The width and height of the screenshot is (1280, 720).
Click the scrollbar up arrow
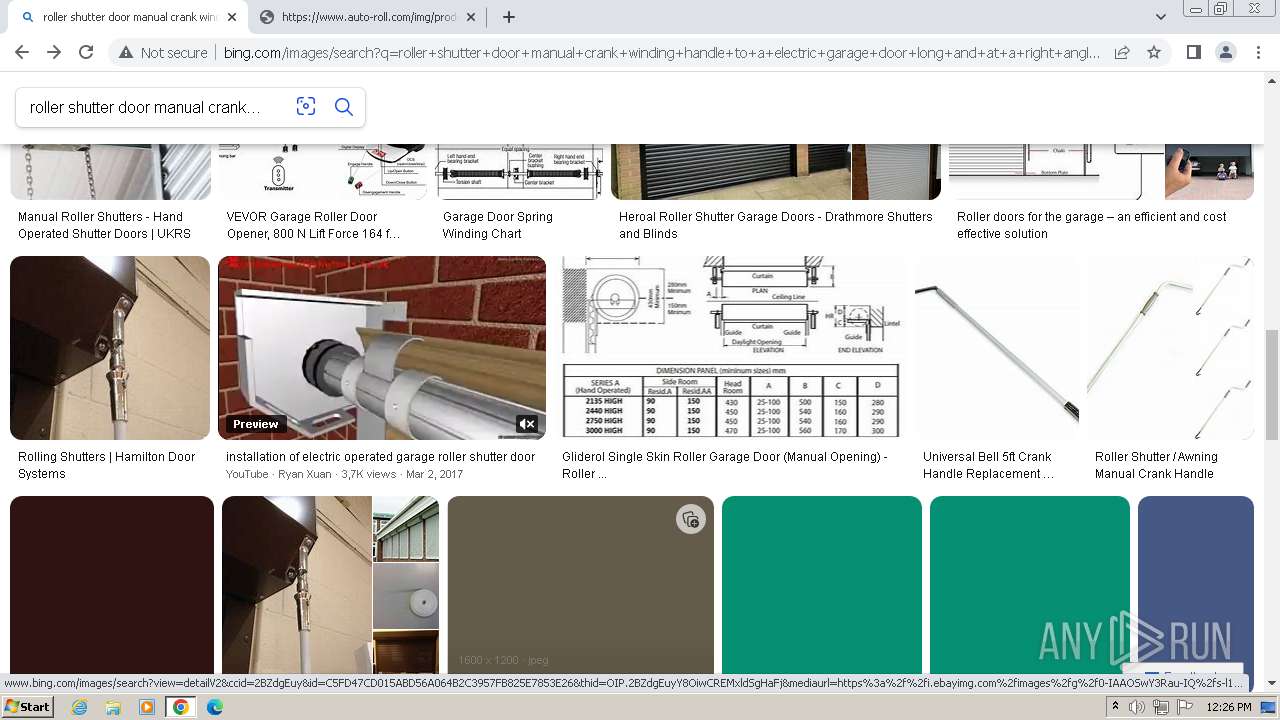coord(1272,80)
